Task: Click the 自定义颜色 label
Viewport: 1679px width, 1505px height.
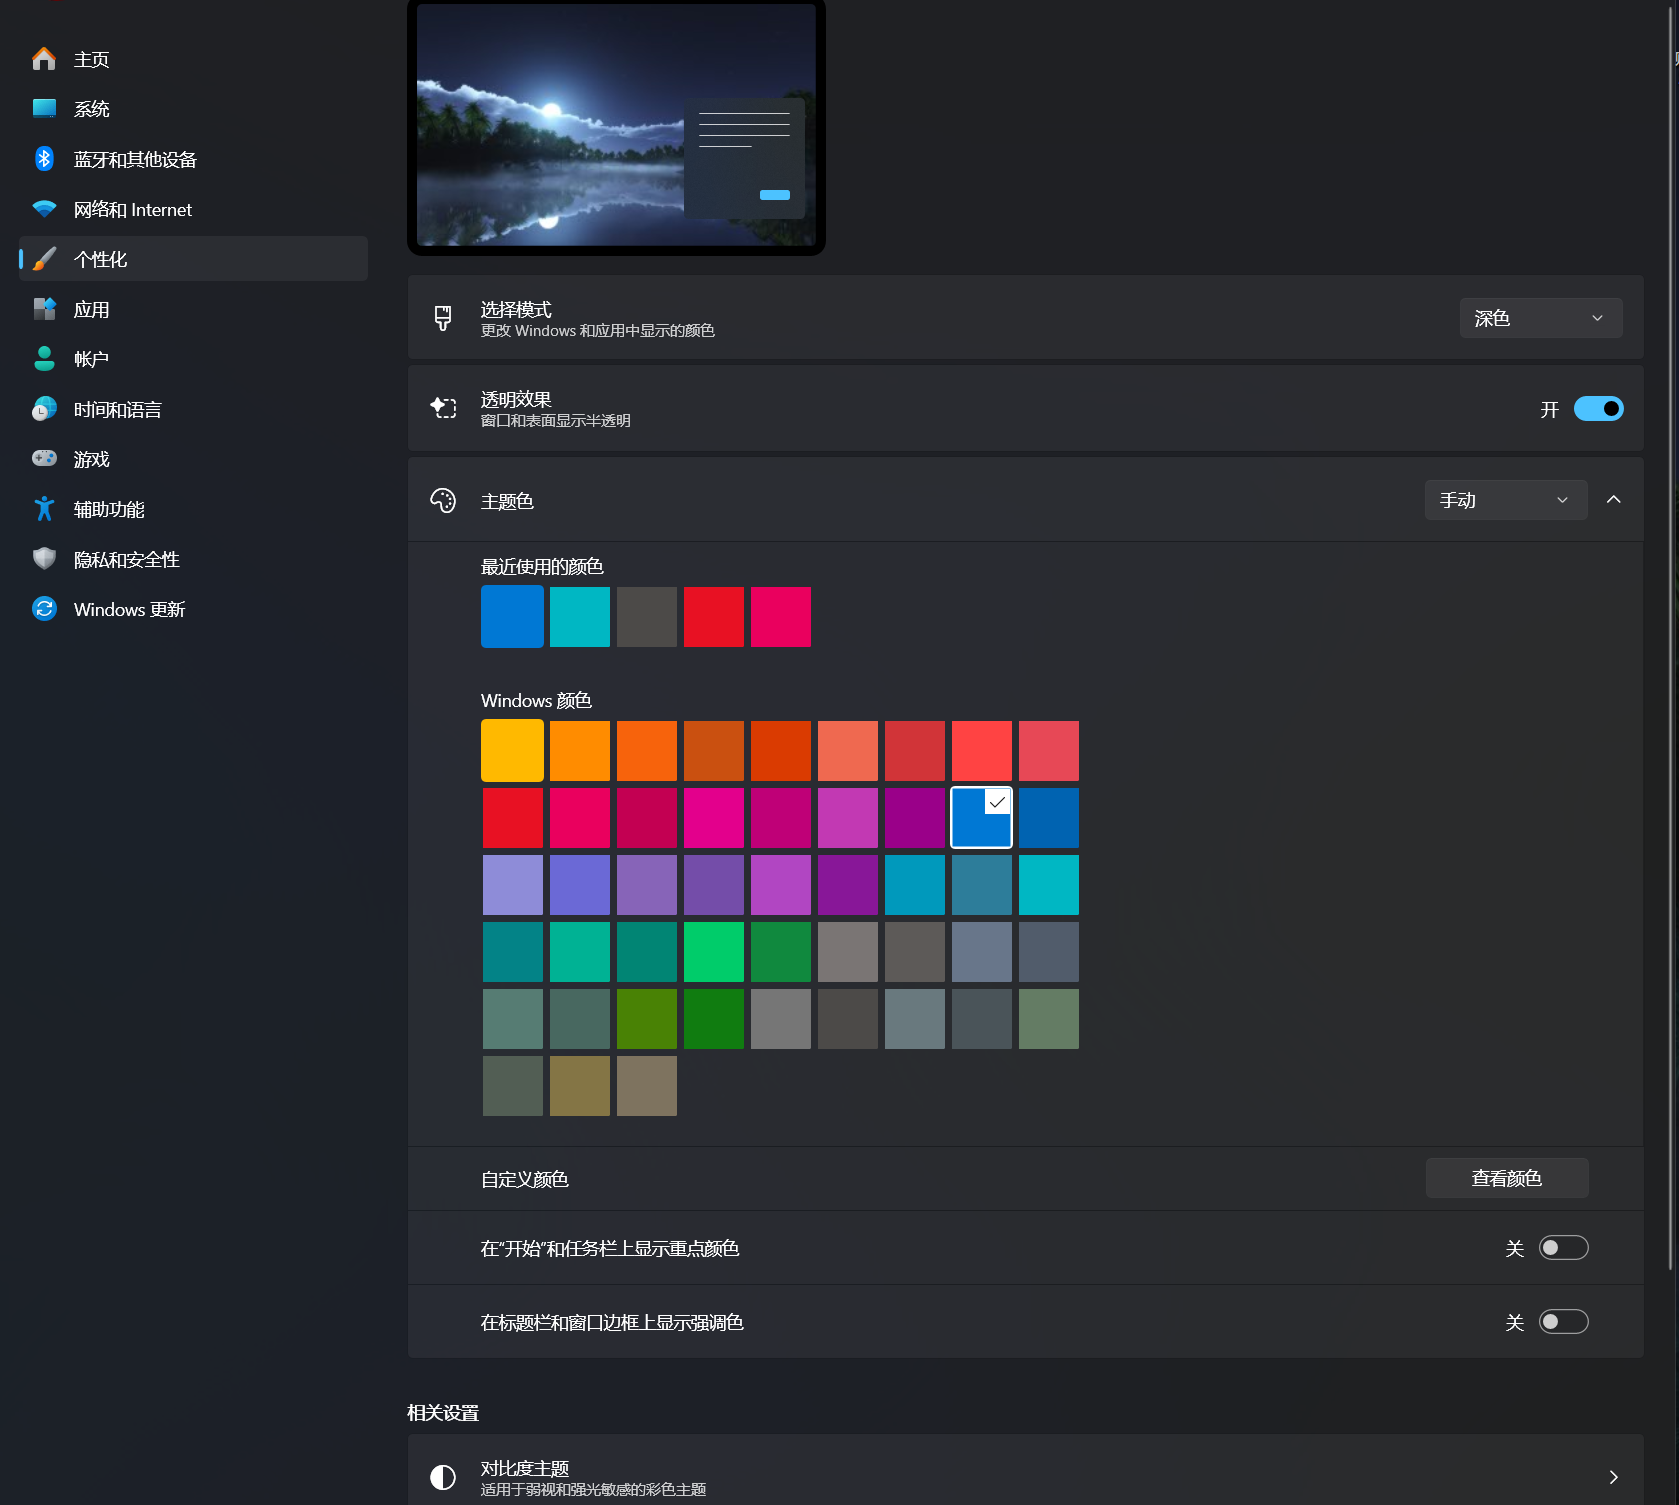Action: click(x=524, y=1179)
